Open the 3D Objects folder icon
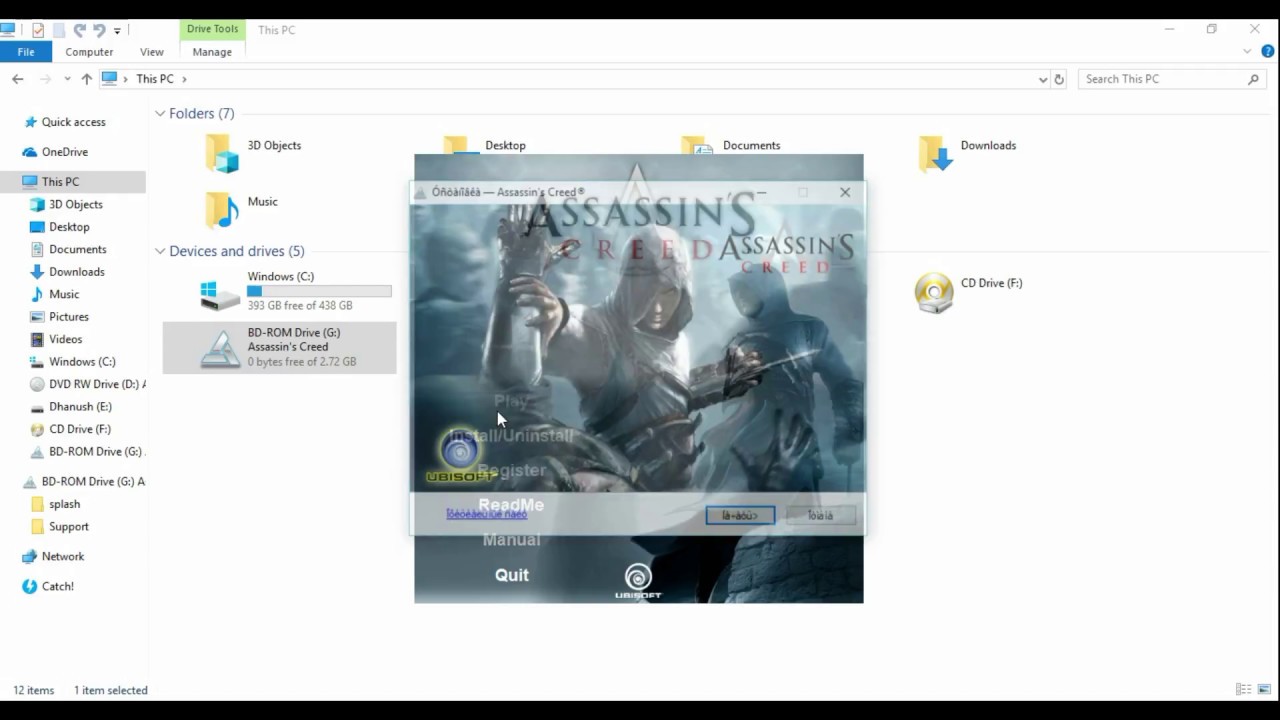Image resolution: width=1280 pixels, height=720 pixels. [222, 154]
